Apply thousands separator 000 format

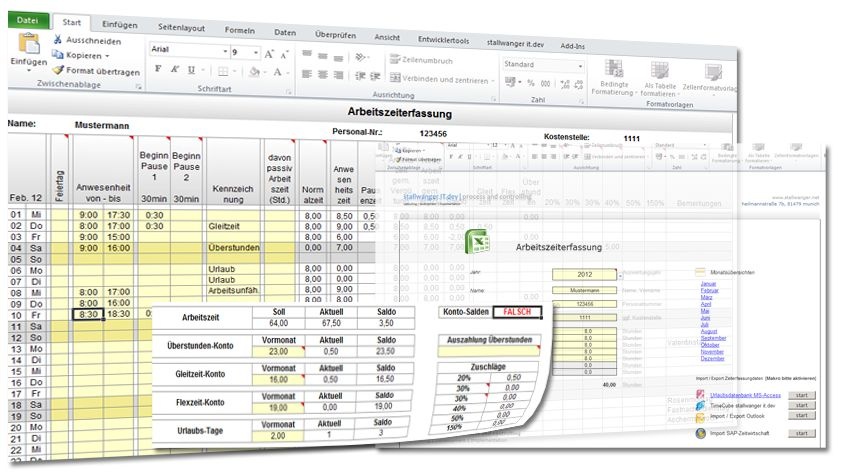(545, 83)
